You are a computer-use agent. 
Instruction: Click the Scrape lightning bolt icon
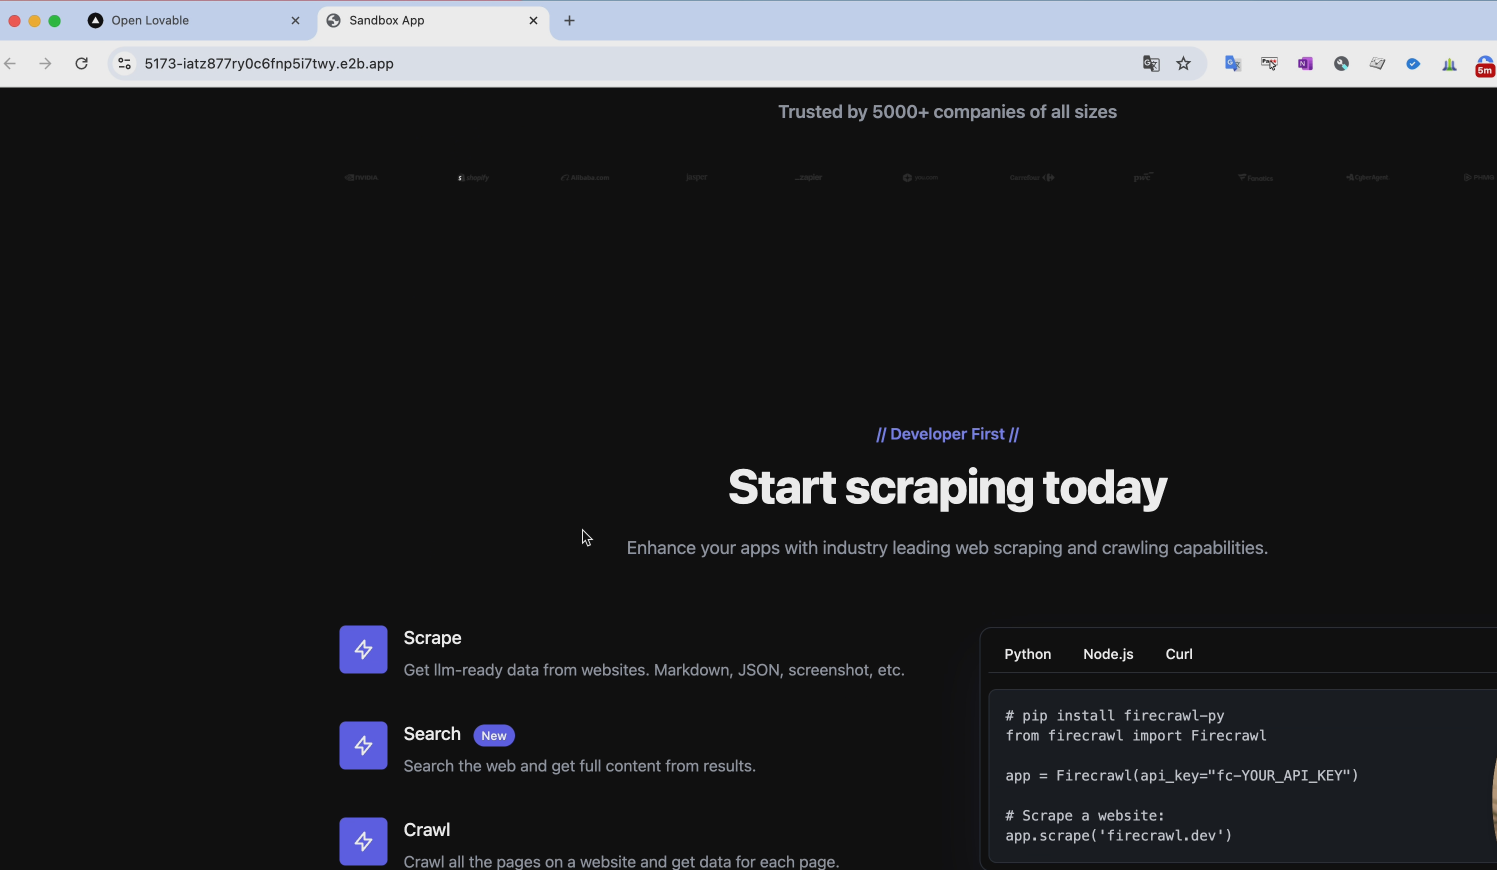[x=363, y=649]
